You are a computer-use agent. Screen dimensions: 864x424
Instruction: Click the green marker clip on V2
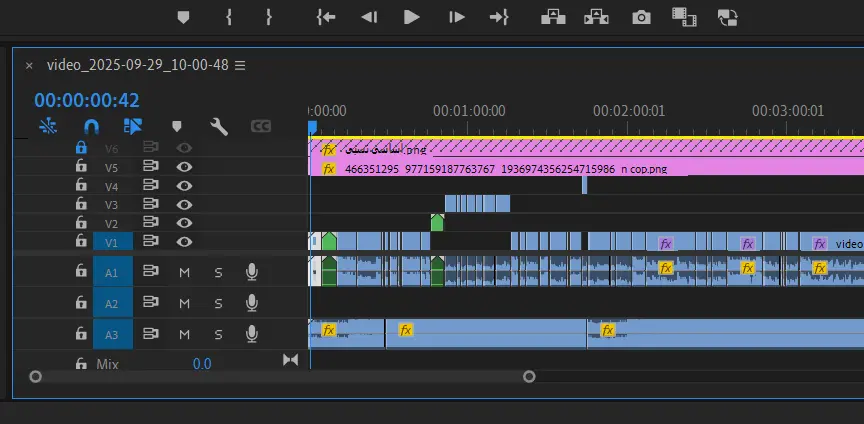pyautogui.click(x=437, y=223)
